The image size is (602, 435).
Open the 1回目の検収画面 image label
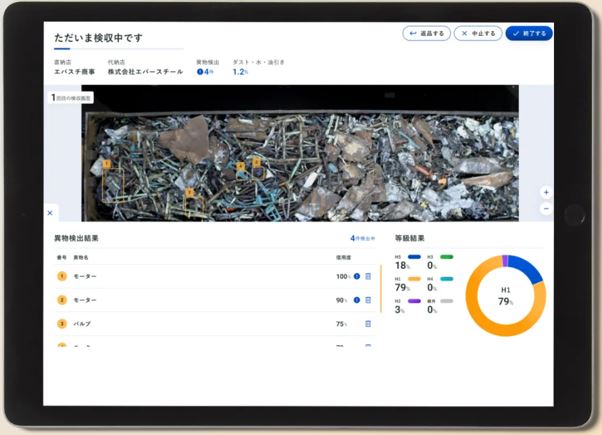pyautogui.click(x=72, y=98)
